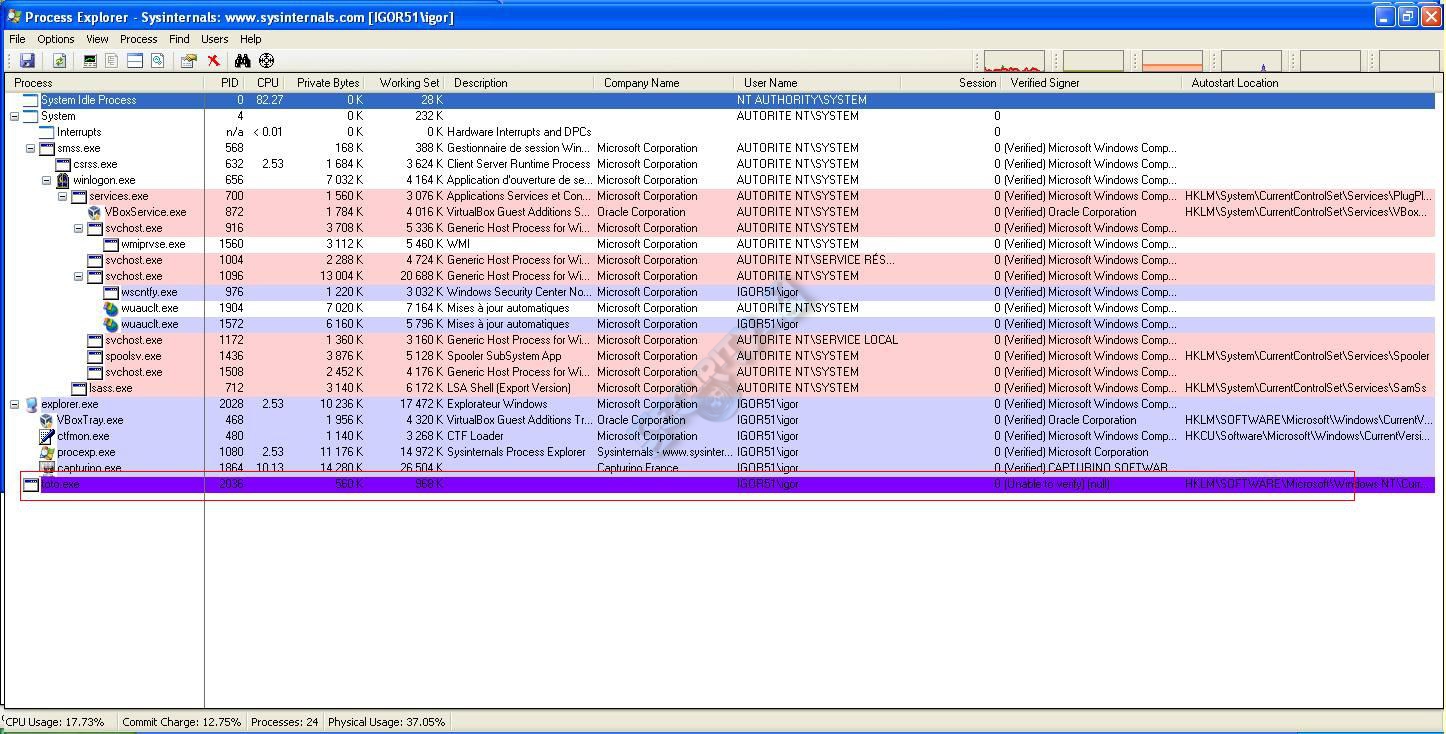
Task: Click the System Idle Process icon
Action: (x=31, y=100)
